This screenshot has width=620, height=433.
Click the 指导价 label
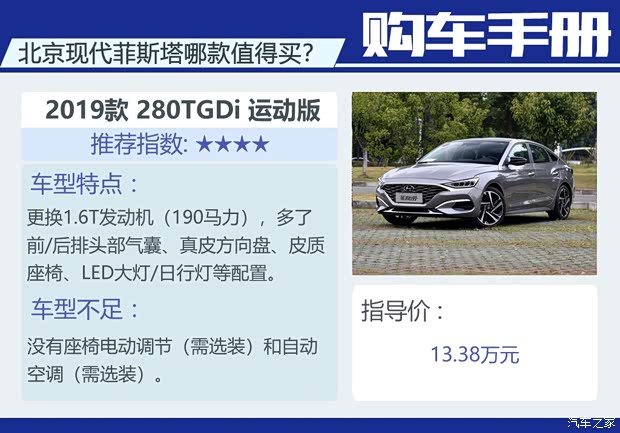pos(403,311)
